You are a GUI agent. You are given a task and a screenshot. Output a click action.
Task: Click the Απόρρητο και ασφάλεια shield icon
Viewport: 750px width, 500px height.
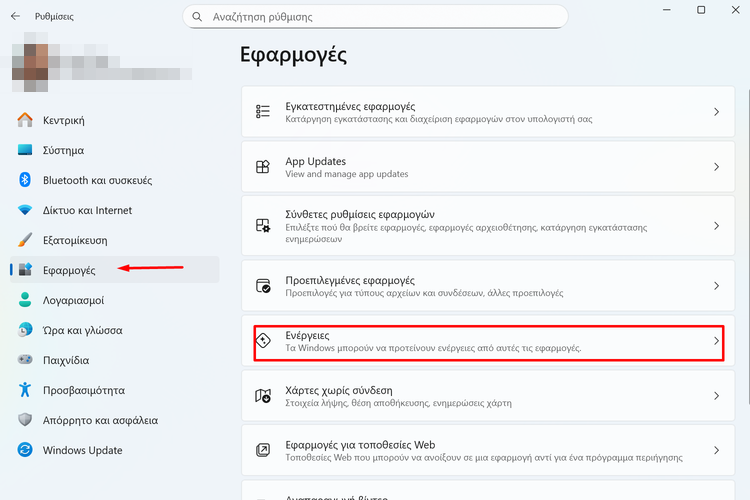[x=26, y=420]
